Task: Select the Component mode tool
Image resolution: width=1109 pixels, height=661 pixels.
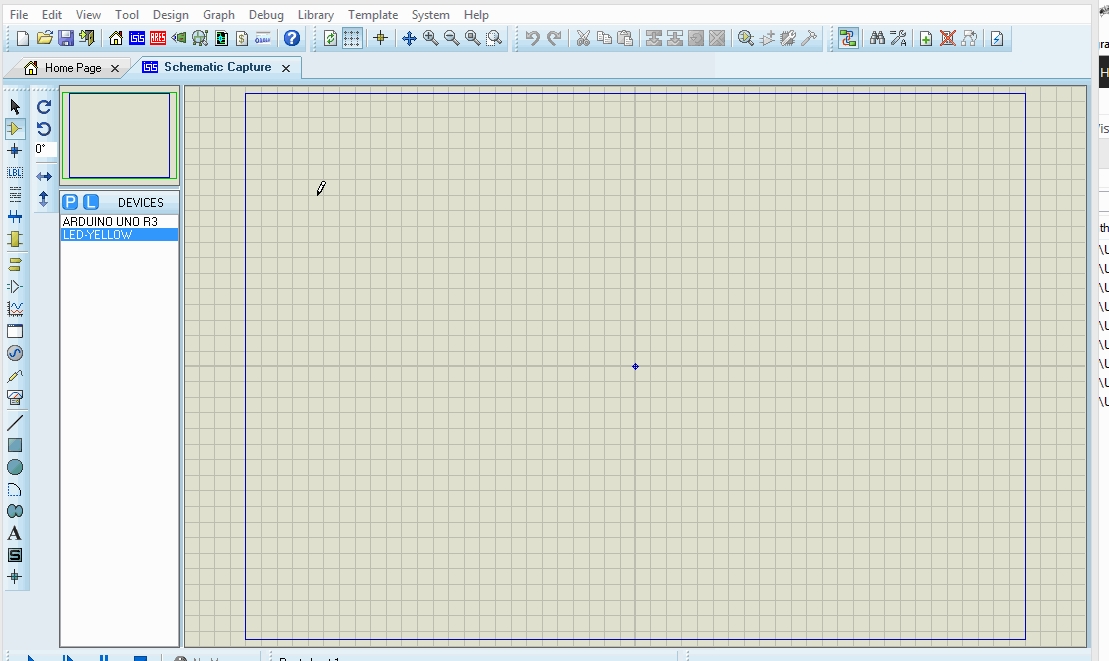Action: point(15,128)
